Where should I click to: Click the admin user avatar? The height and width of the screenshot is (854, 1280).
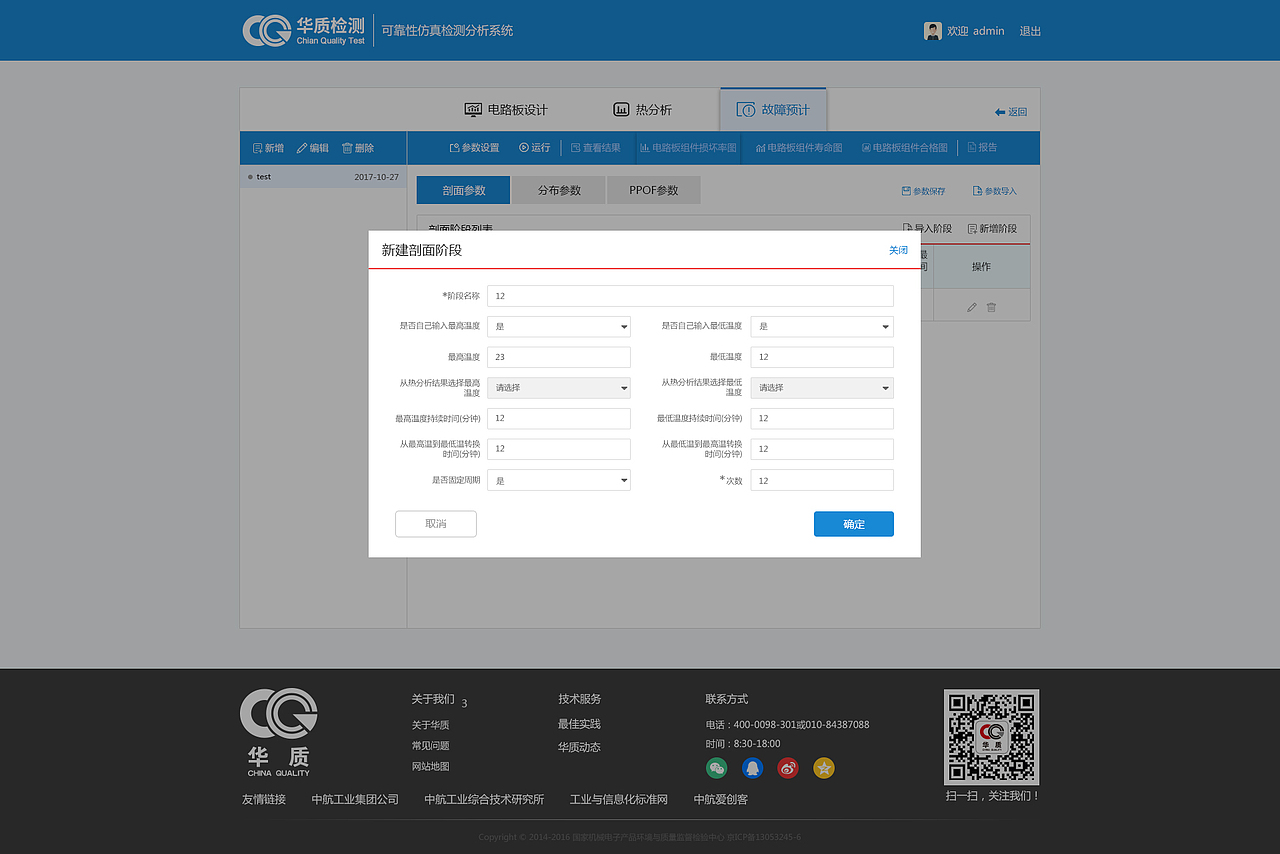(933, 31)
